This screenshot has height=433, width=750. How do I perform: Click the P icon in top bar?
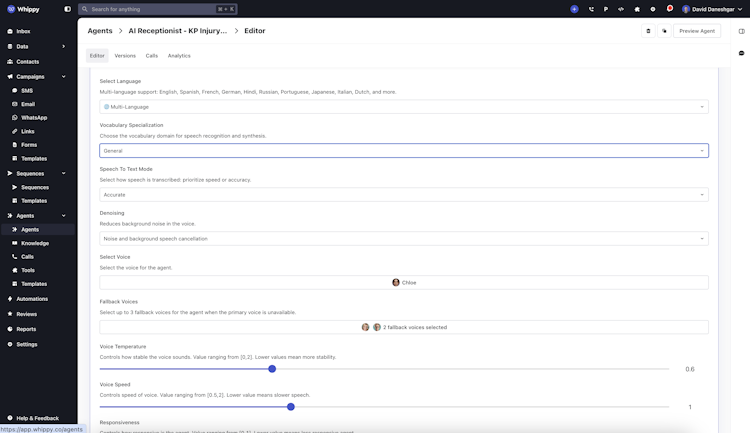point(606,9)
